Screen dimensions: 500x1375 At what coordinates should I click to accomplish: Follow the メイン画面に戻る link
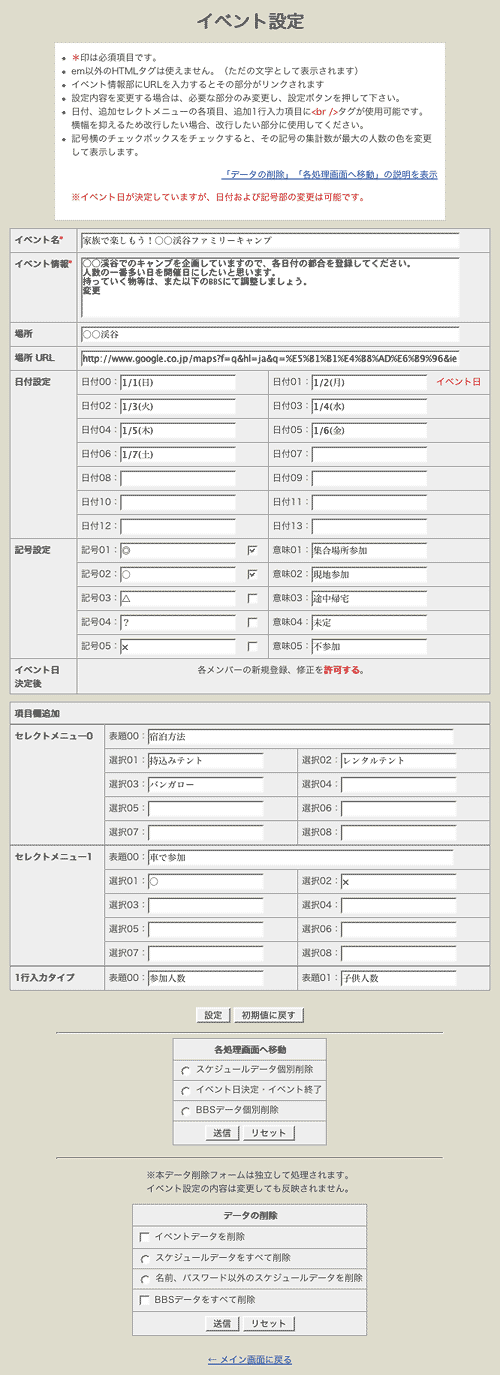click(x=250, y=1360)
